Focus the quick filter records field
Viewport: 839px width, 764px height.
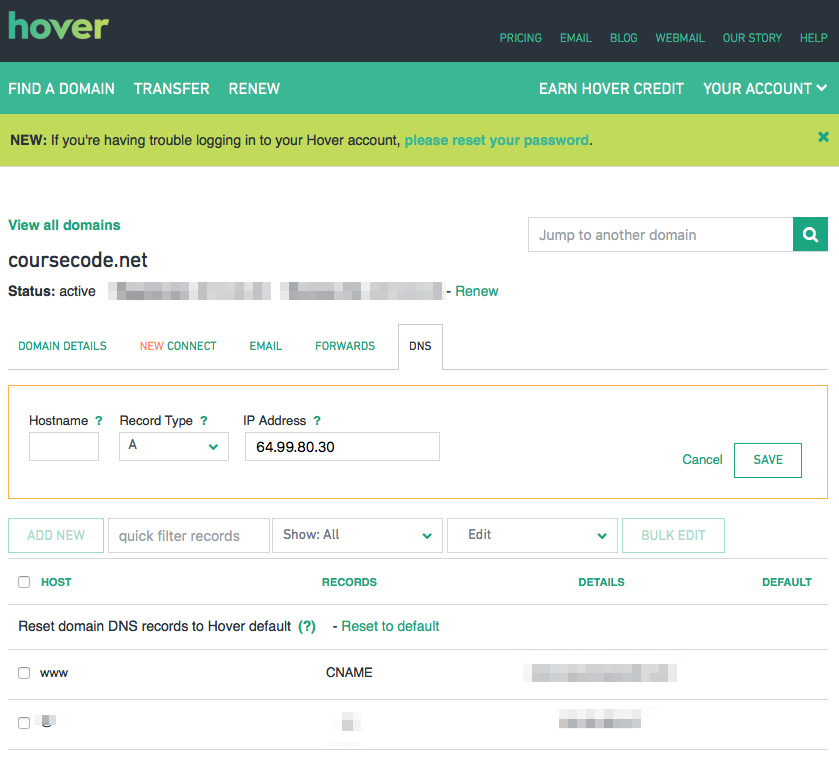(189, 535)
